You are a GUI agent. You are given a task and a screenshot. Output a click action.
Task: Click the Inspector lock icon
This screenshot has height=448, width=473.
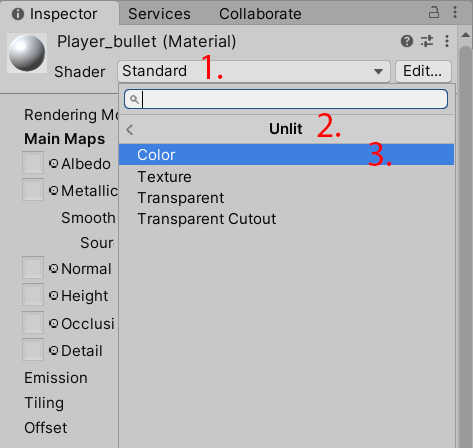point(433,13)
